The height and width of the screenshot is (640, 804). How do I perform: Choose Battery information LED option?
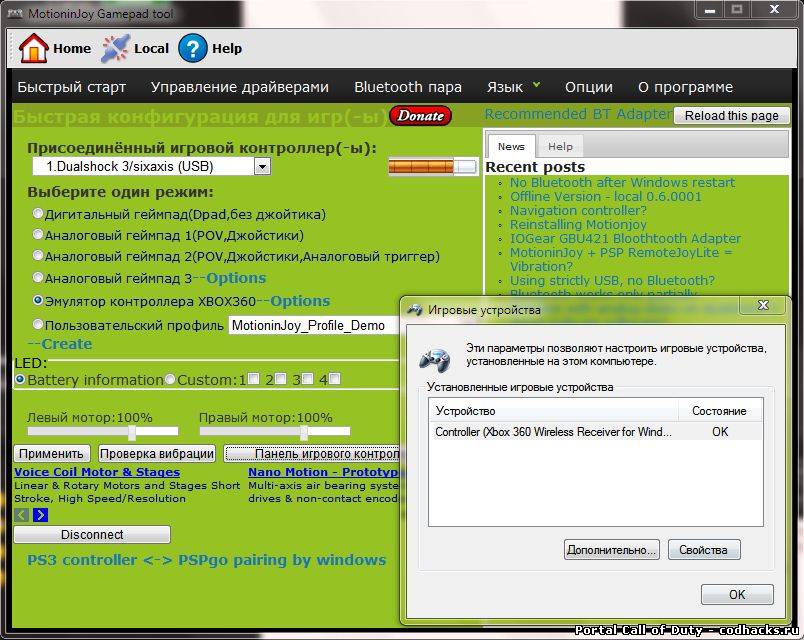(x=20, y=379)
